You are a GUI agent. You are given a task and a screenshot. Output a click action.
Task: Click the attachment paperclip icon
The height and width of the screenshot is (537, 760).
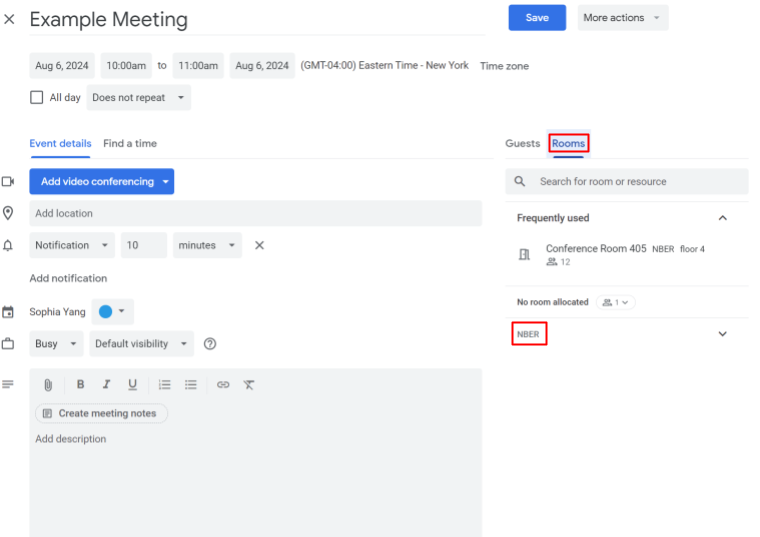47,385
